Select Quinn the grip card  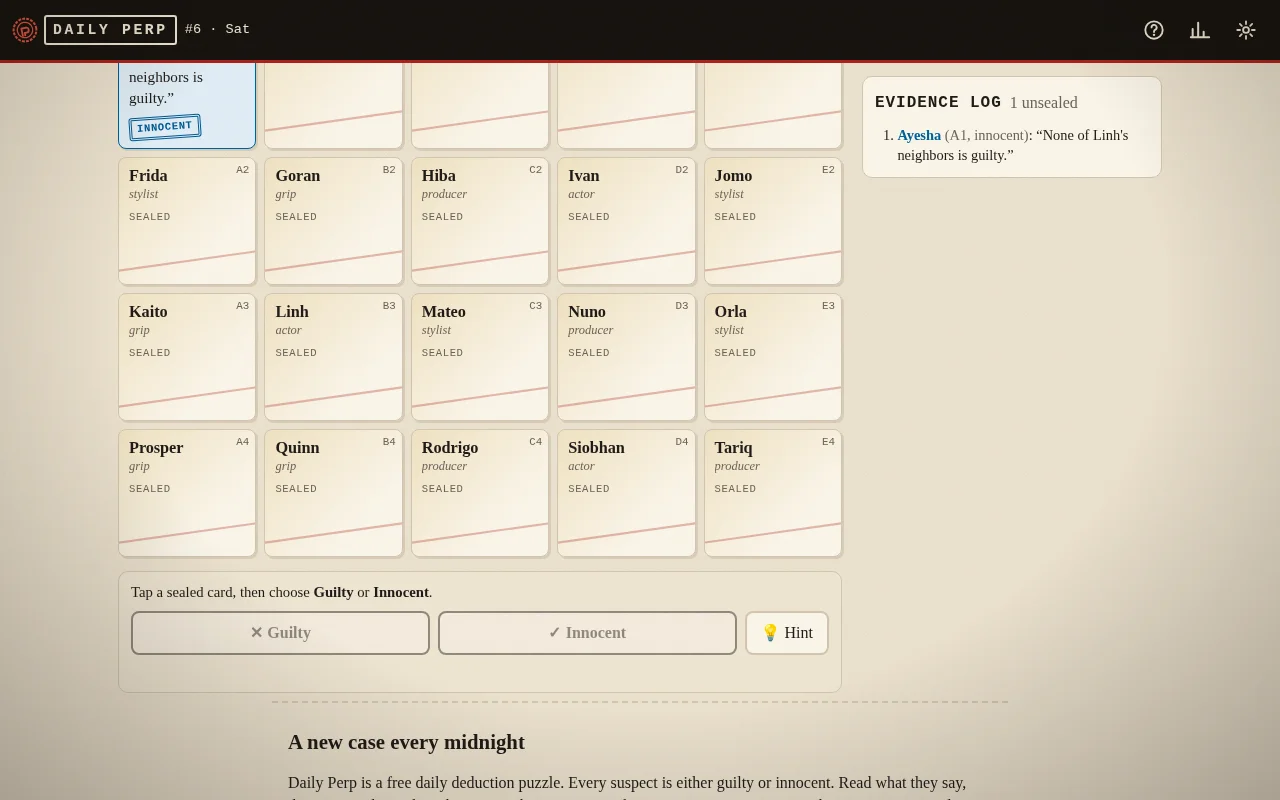pyautogui.click(x=334, y=493)
